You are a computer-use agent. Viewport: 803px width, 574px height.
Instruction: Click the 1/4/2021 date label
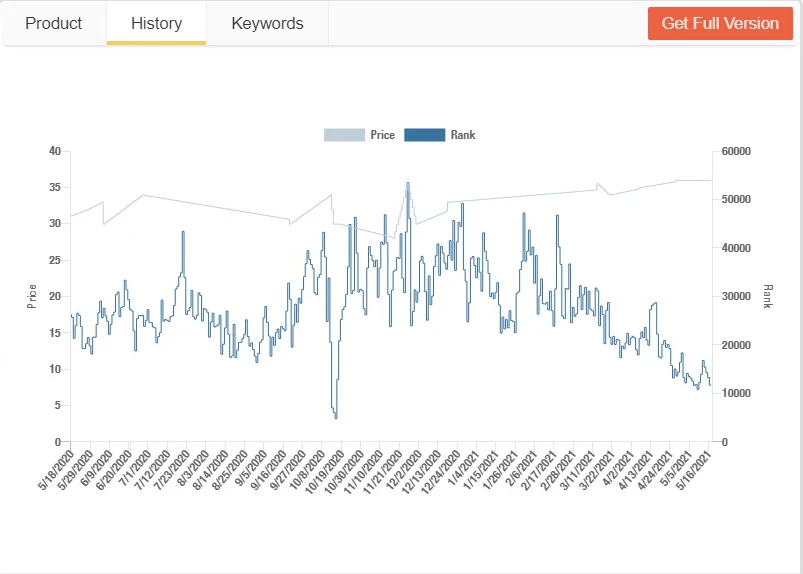[463, 467]
